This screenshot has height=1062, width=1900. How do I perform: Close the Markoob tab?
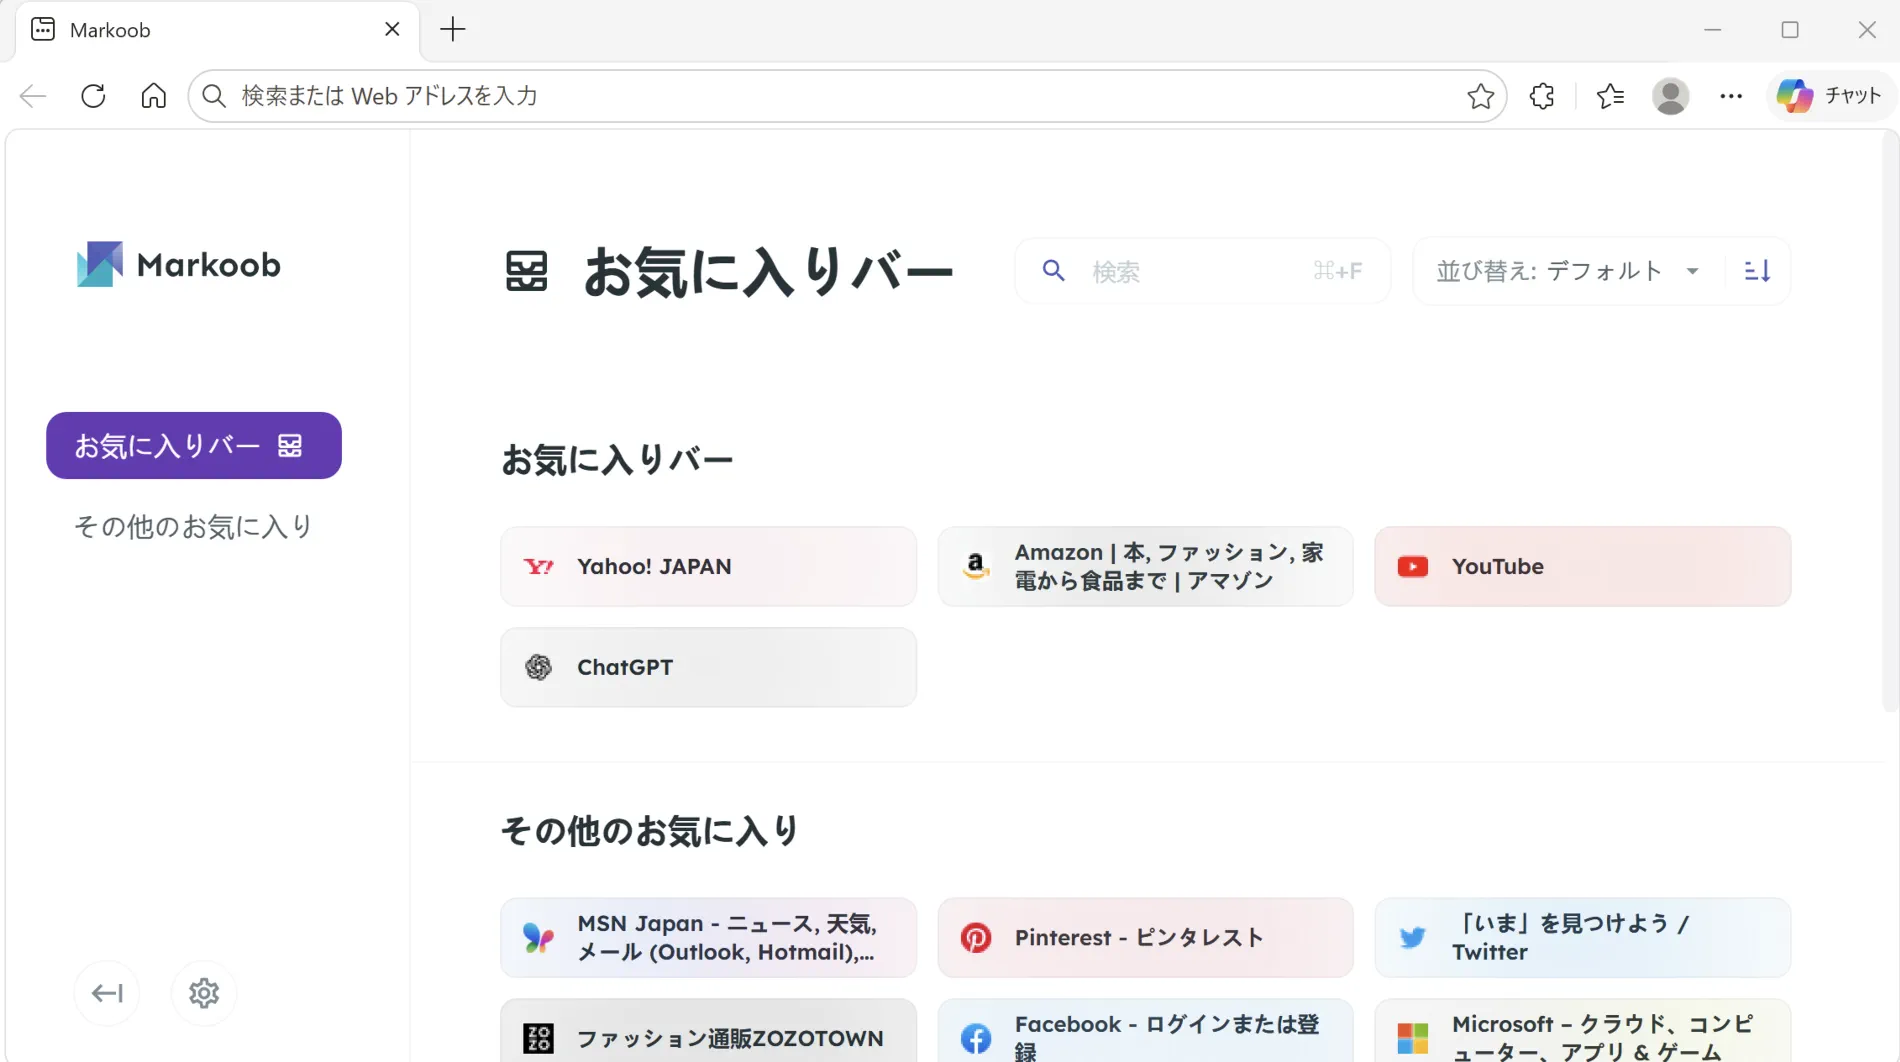pyautogui.click(x=392, y=30)
